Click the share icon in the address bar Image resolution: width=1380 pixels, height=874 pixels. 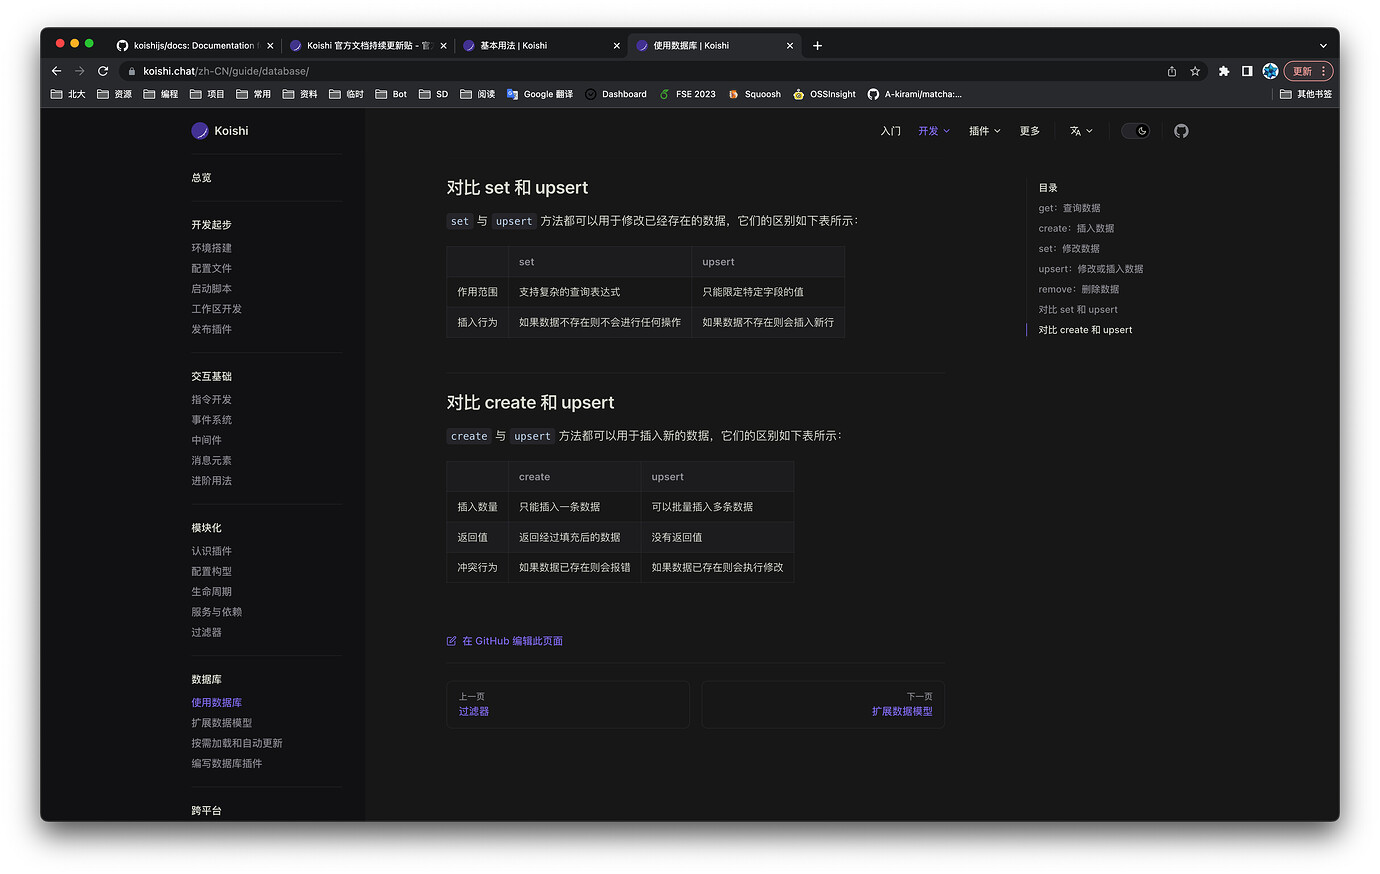[1171, 71]
